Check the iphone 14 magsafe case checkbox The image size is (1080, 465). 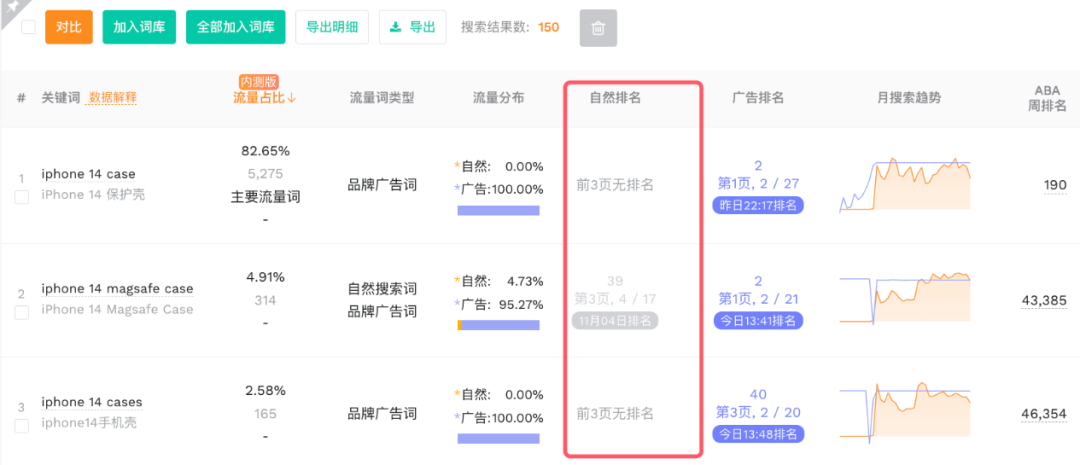(x=21, y=313)
